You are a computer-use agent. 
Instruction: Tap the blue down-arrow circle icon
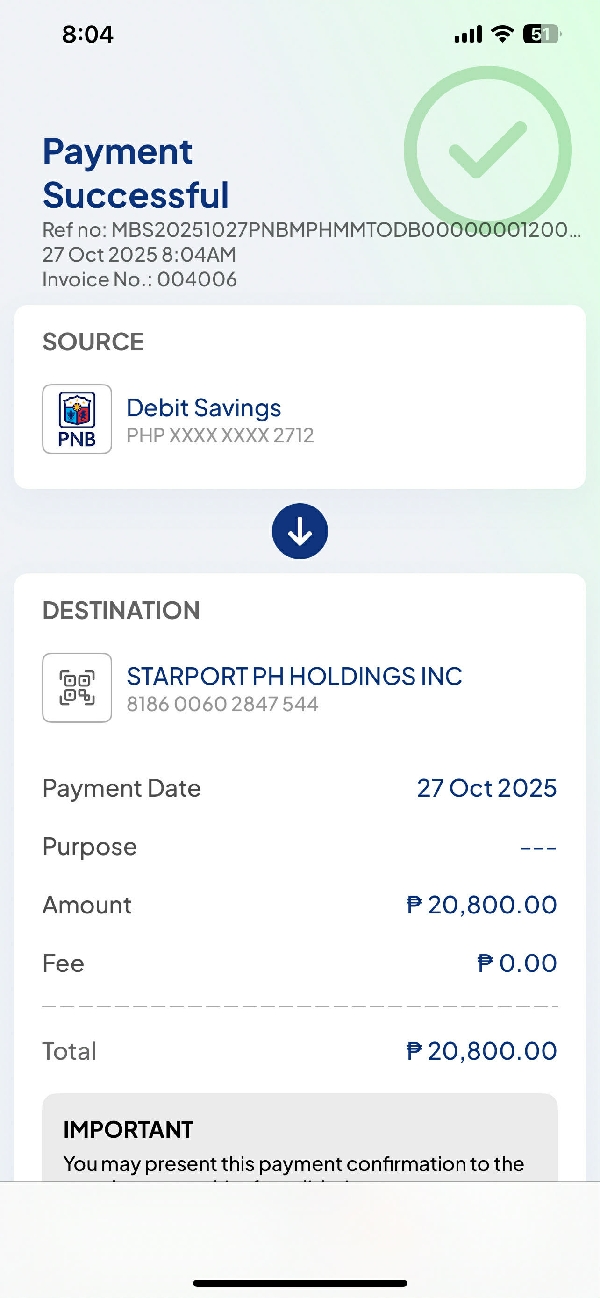coord(300,532)
